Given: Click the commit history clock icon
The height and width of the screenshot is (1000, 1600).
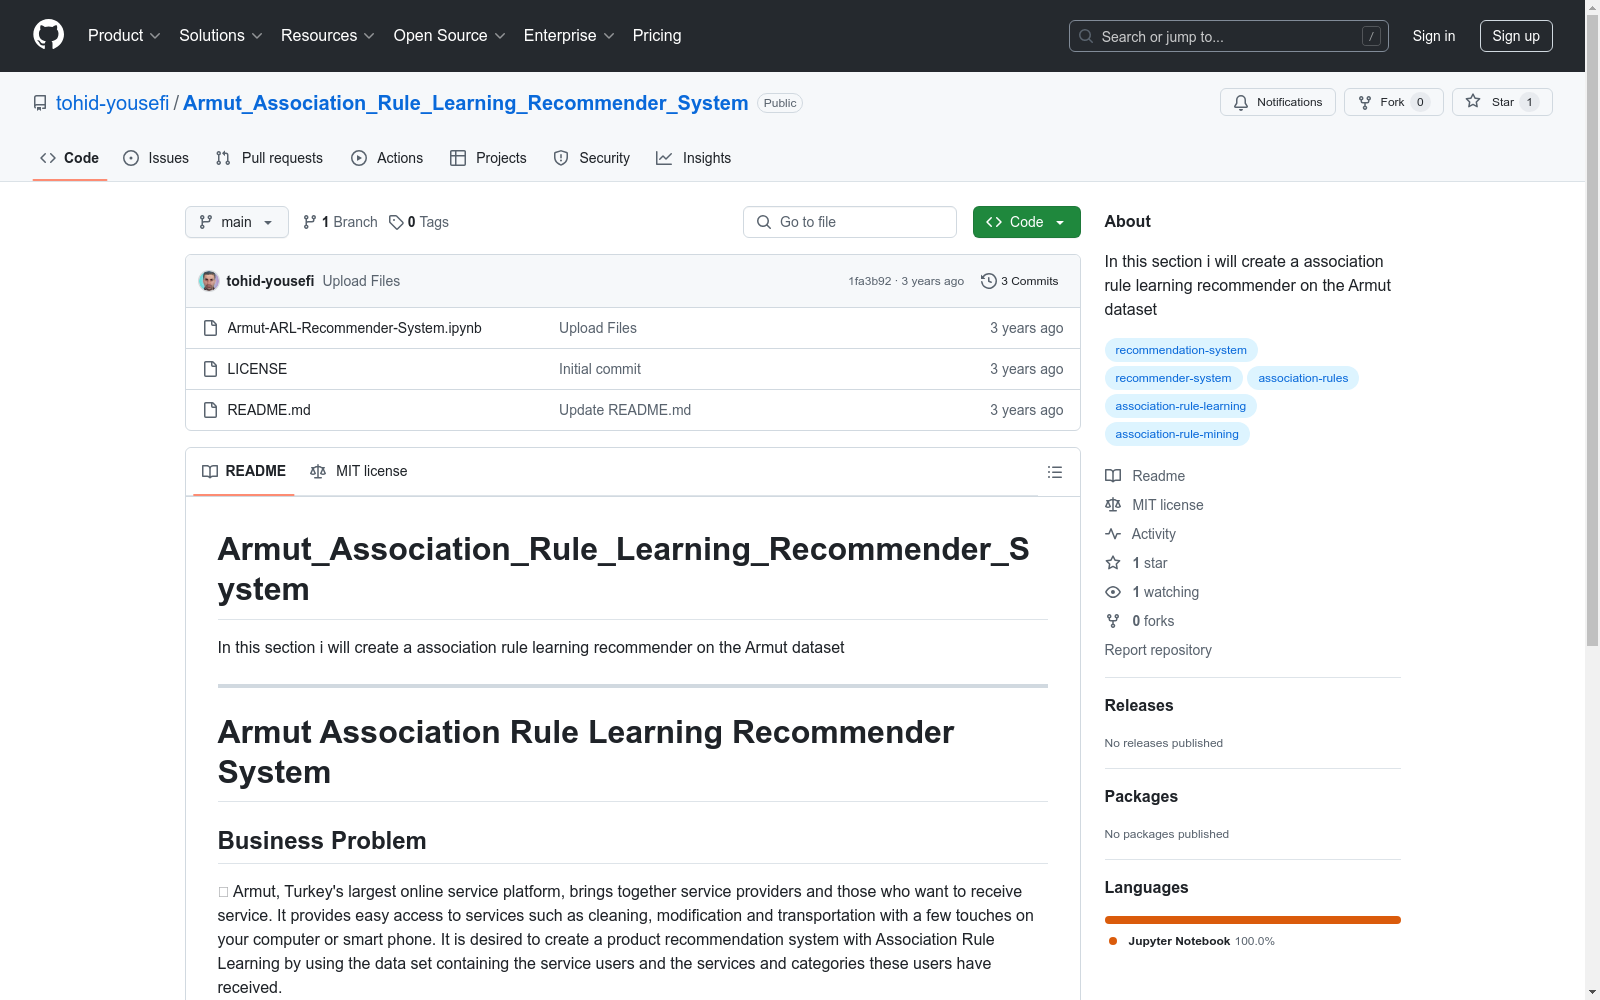Looking at the screenshot, I should coord(989,281).
